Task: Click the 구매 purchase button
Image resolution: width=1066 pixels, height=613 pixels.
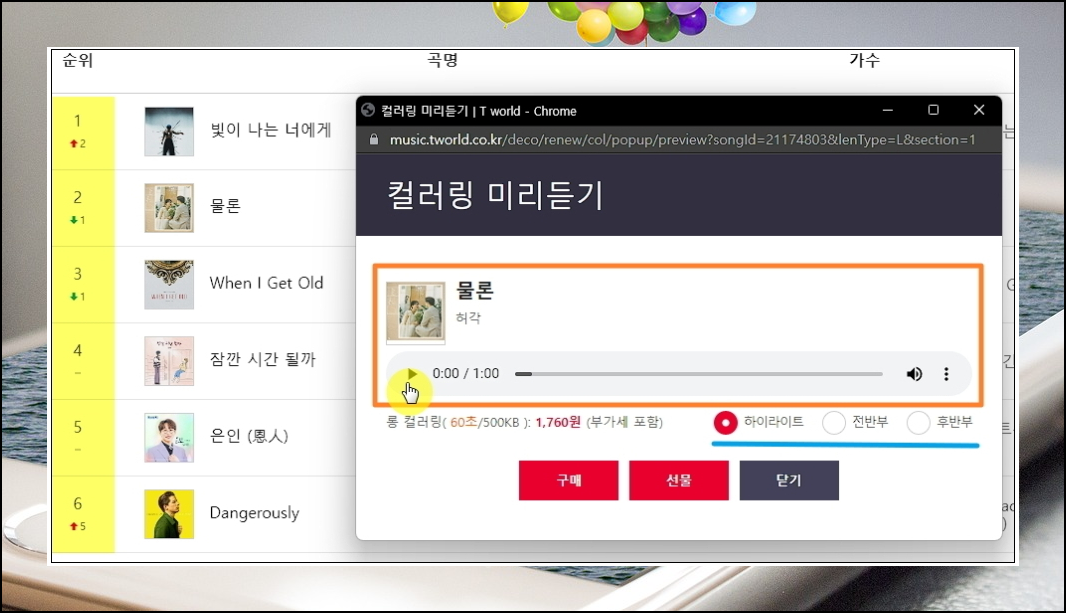Action: (x=568, y=480)
